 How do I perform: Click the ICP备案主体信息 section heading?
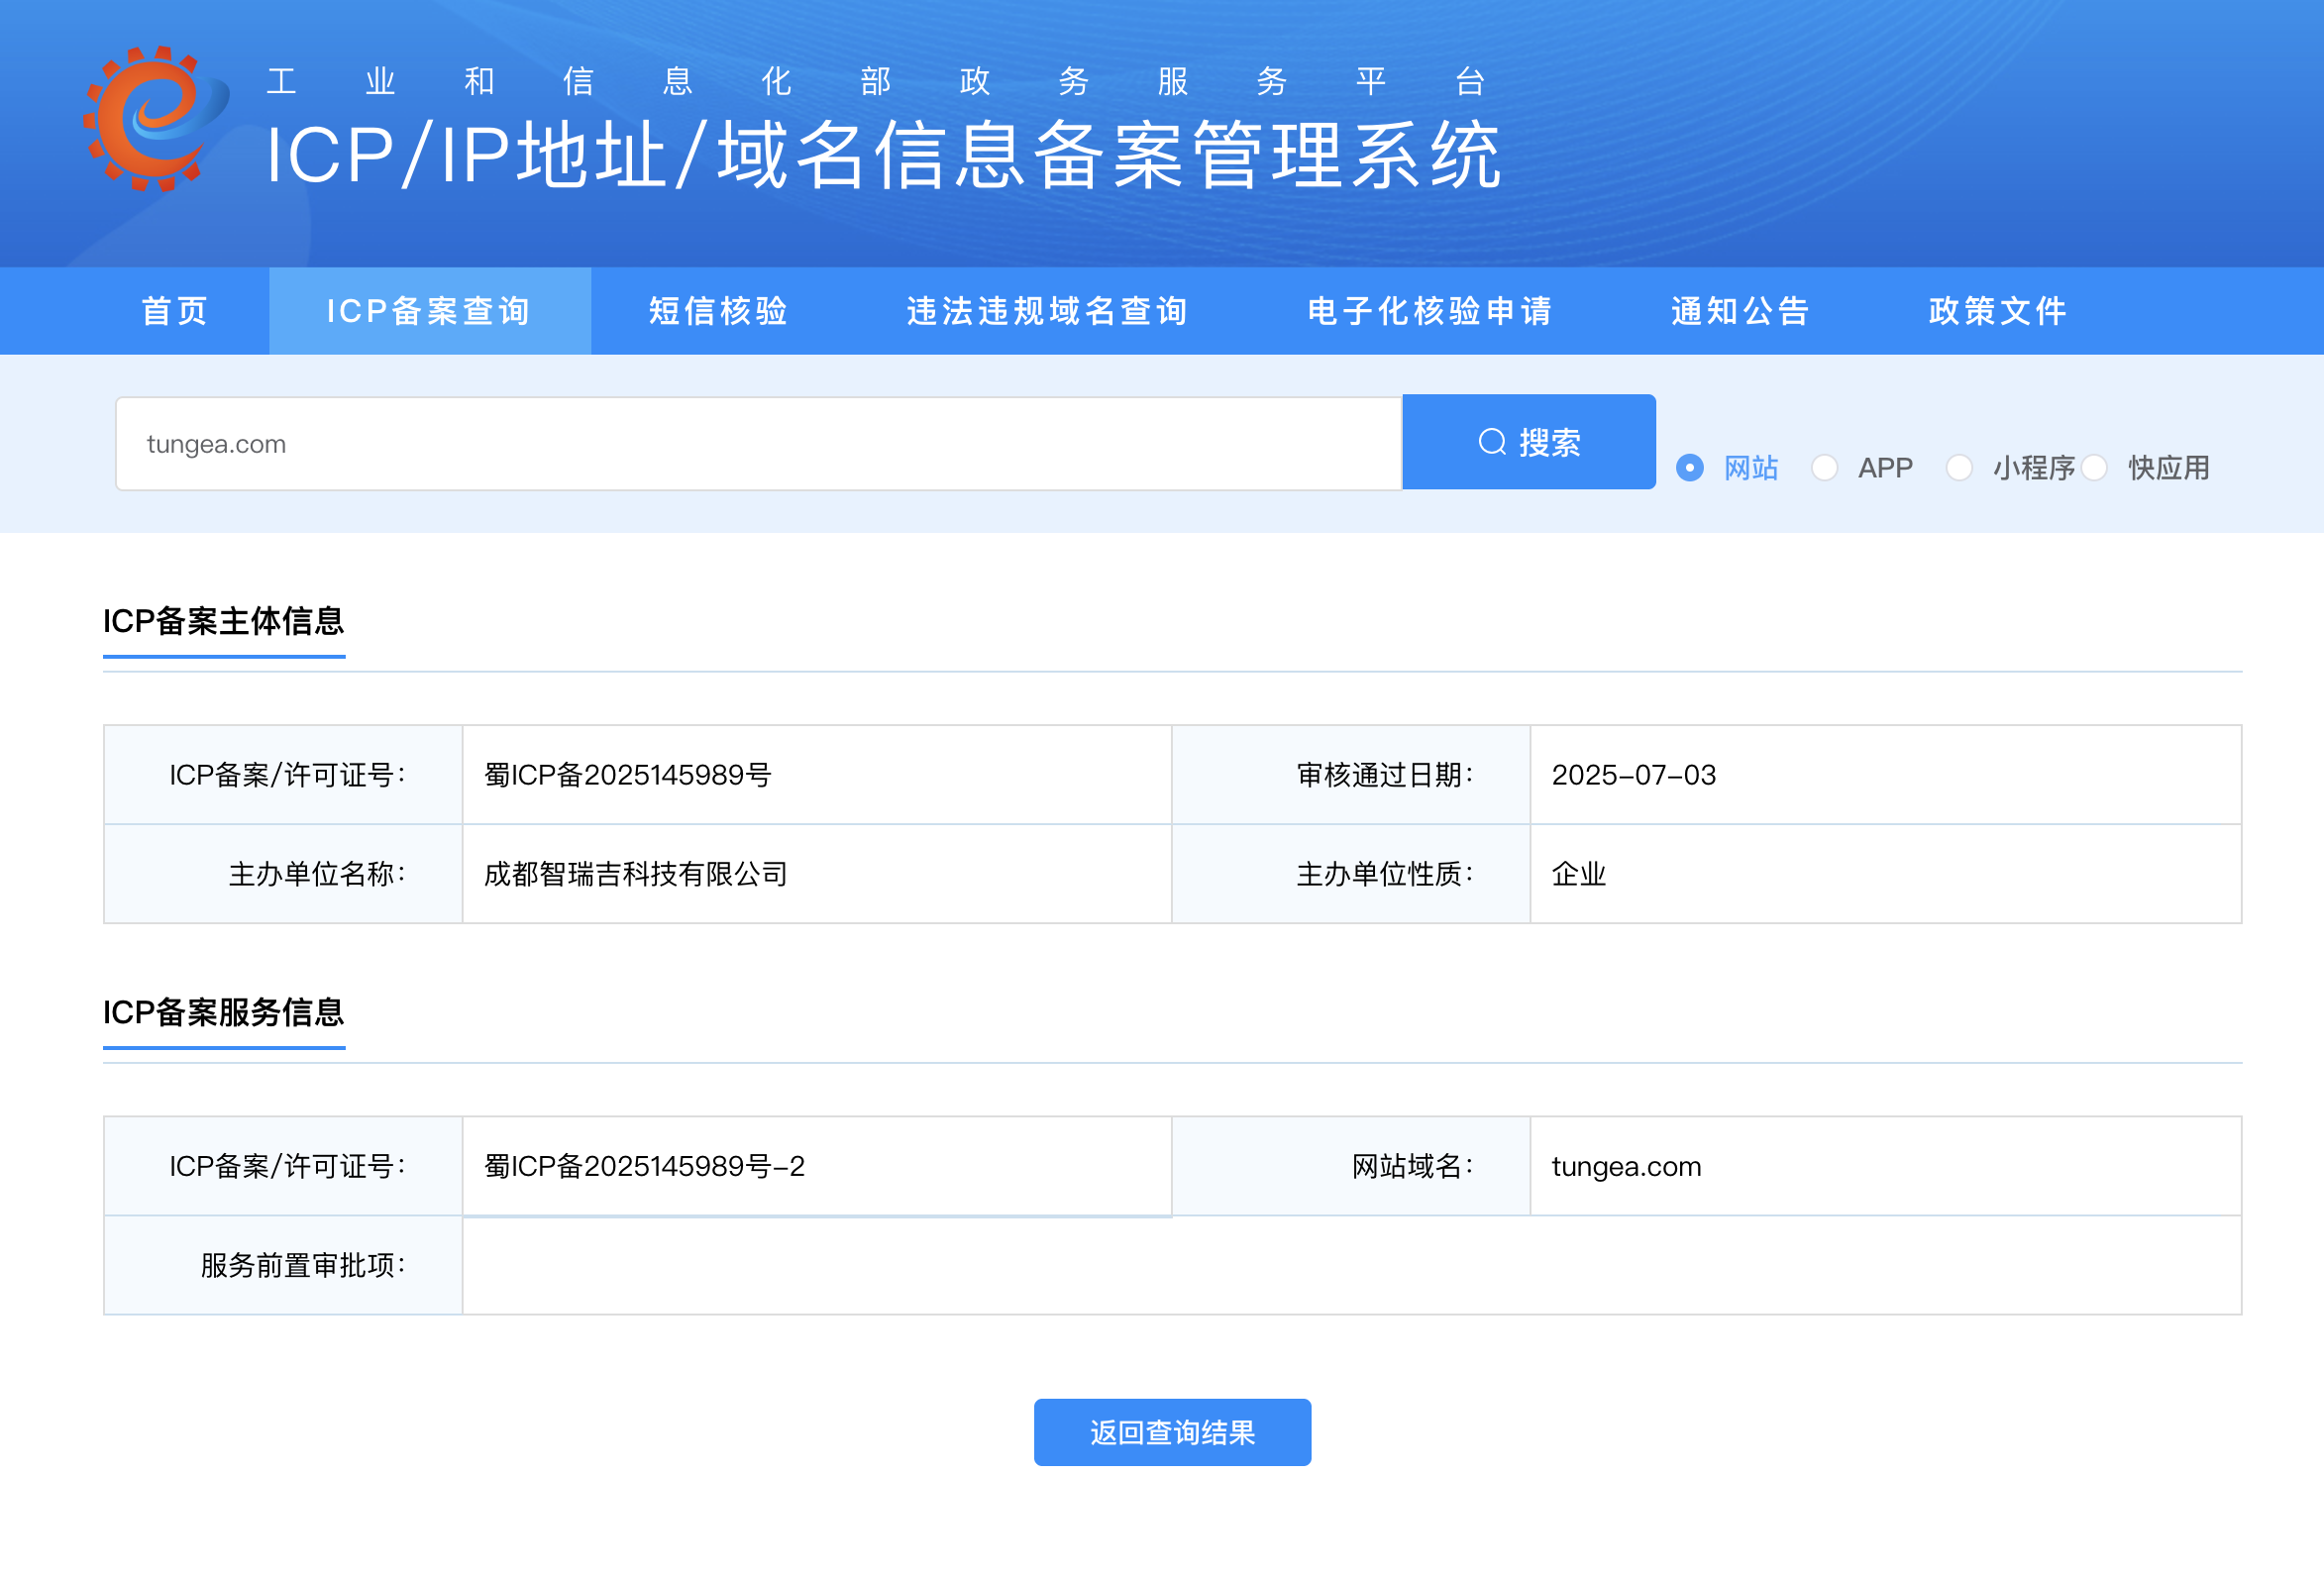(x=224, y=621)
